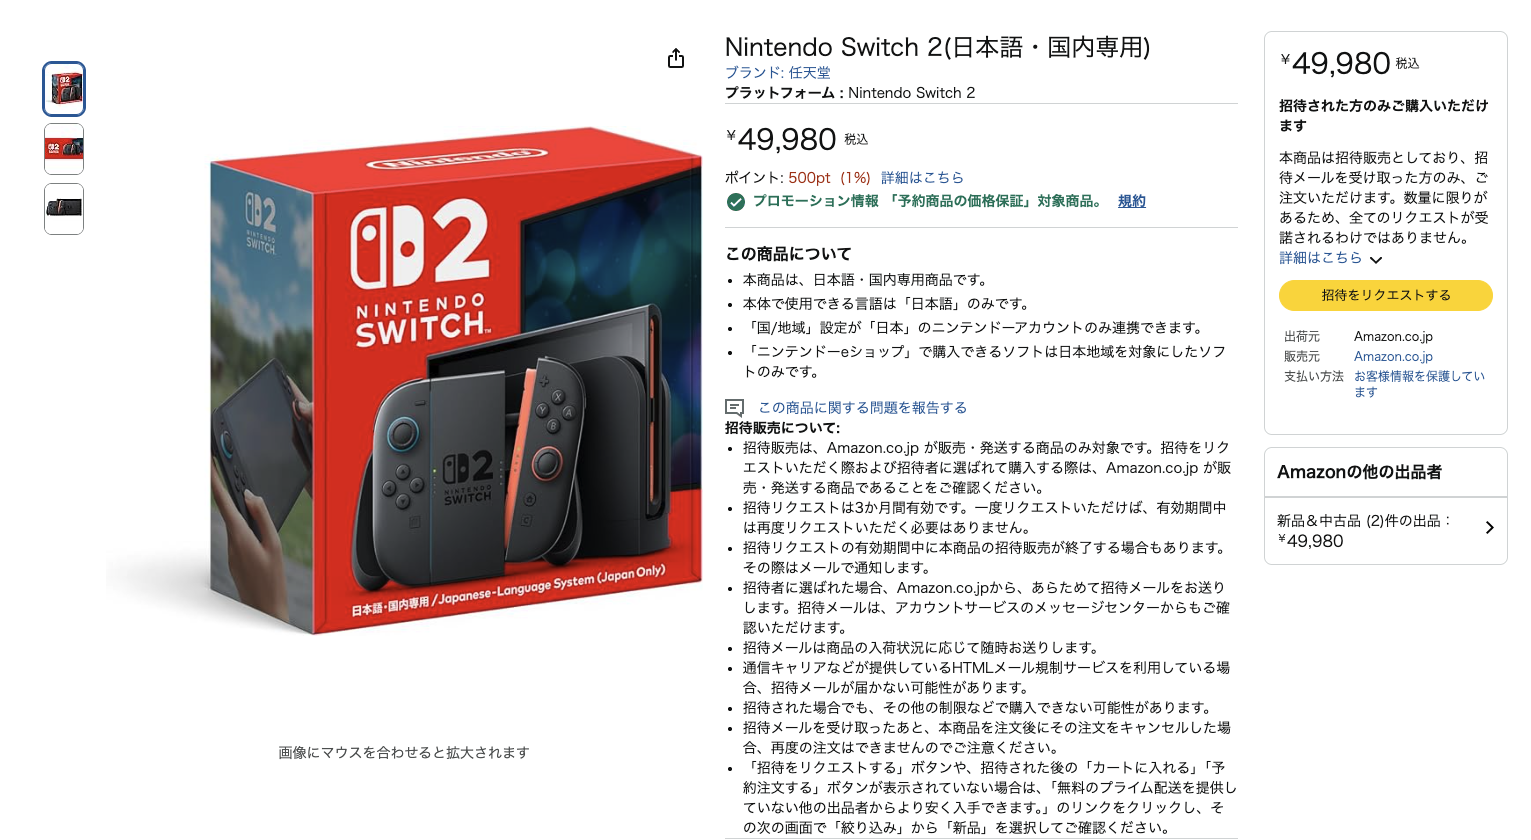The image size is (1531, 840).
Task: Click the green checkmark promotion icon
Action: [x=736, y=202]
